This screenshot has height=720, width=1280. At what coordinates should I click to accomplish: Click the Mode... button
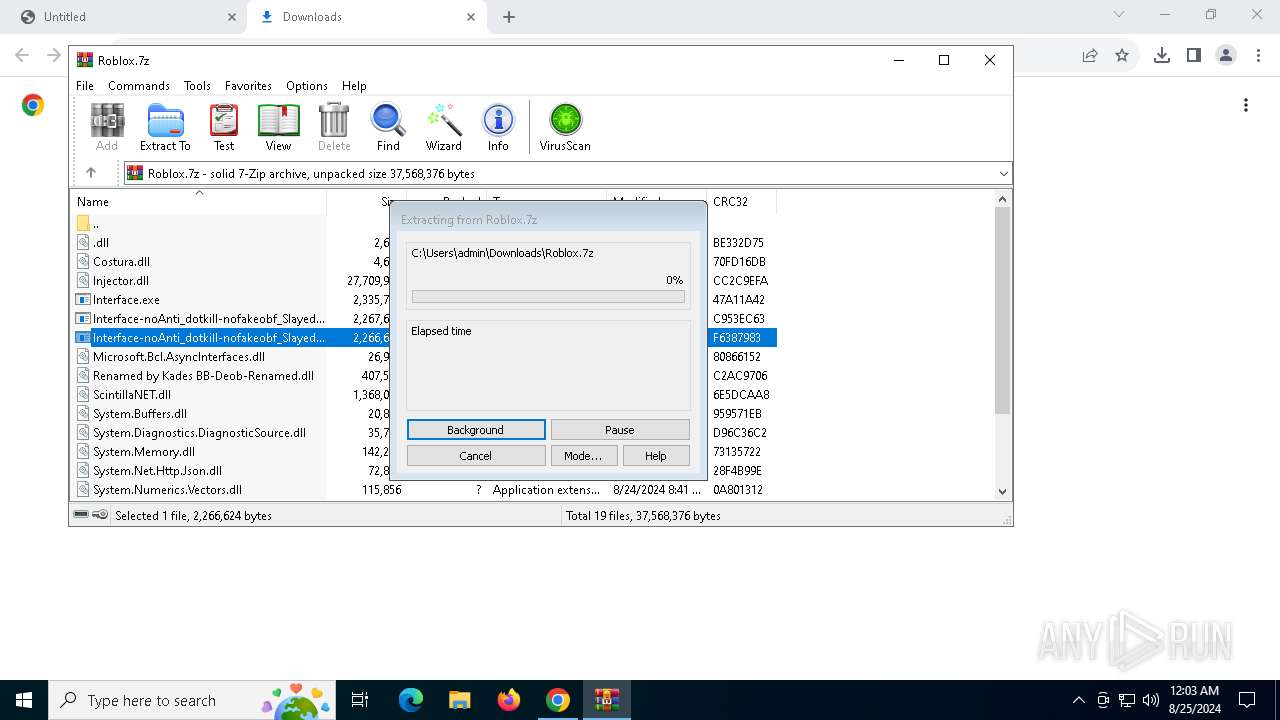(x=583, y=456)
